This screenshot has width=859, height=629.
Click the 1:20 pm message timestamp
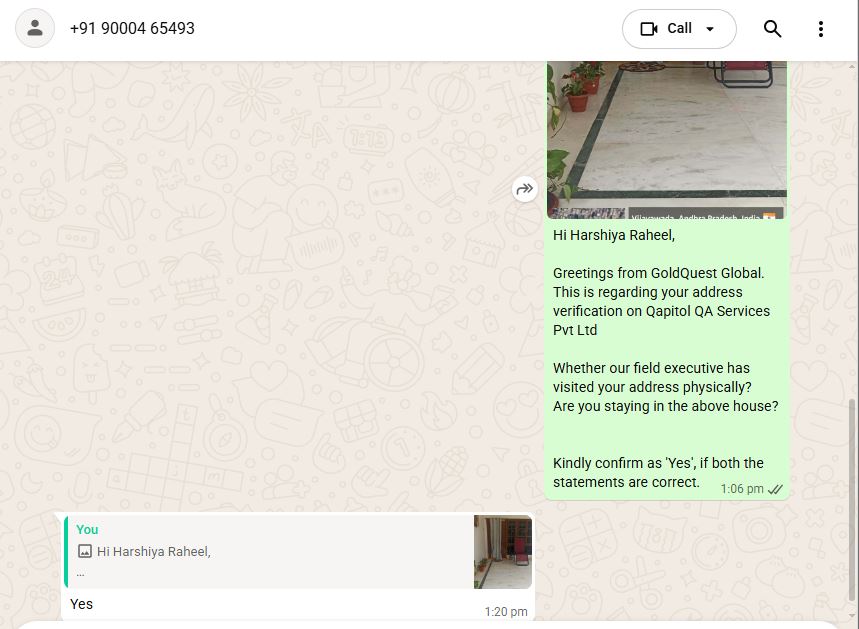[506, 611]
